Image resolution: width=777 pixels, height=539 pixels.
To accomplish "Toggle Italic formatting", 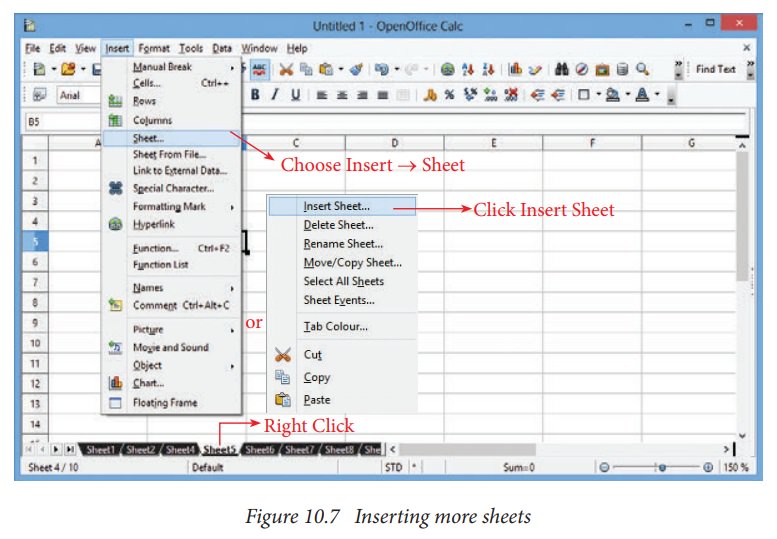I will (x=275, y=95).
